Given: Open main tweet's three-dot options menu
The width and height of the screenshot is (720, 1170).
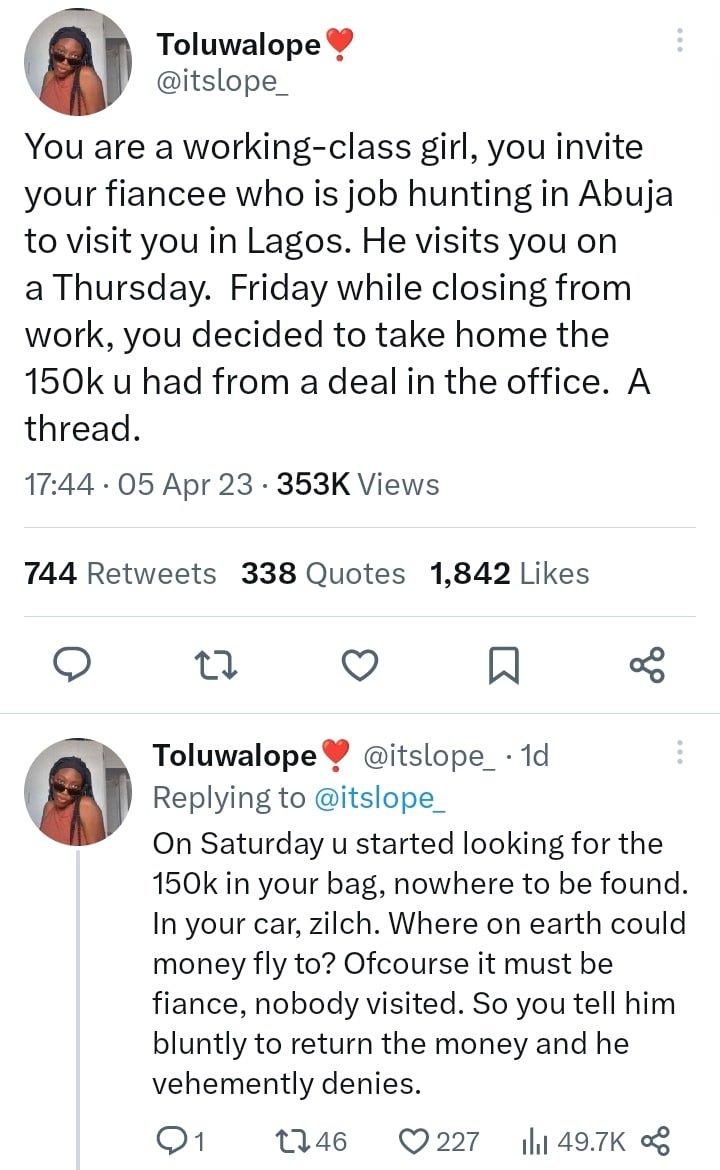Looking at the screenshot, I should click(x=680, y=41).
